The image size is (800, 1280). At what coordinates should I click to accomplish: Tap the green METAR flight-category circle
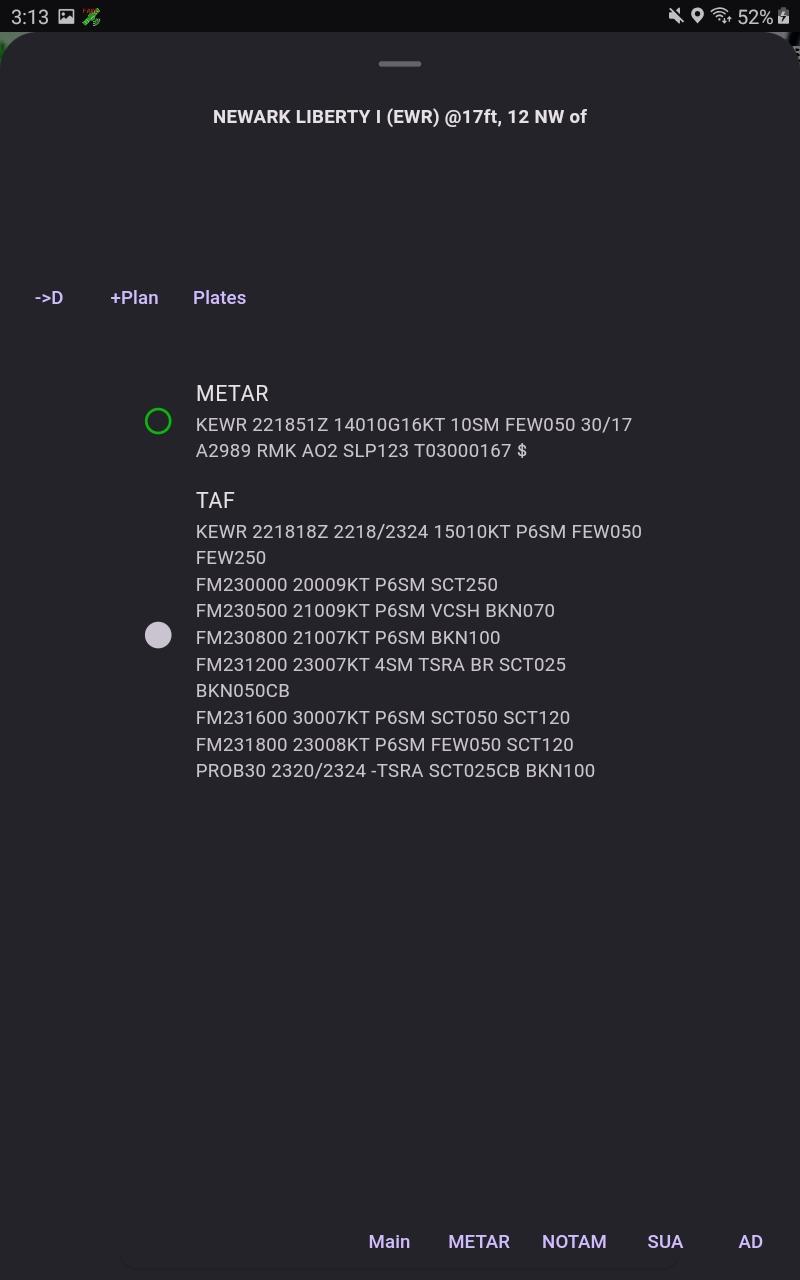click(x=158, y=421)
